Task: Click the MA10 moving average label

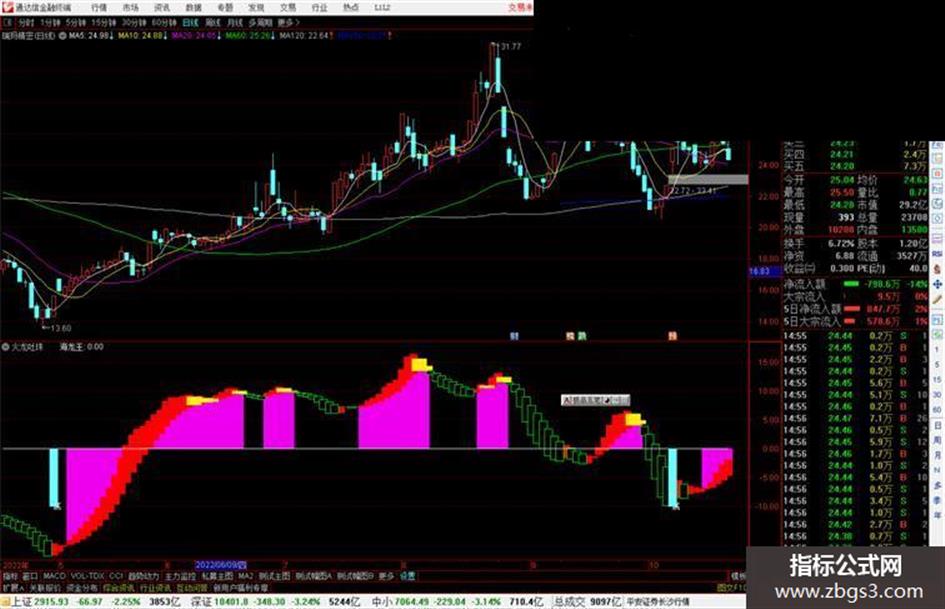Action: (x=143, y=36)
